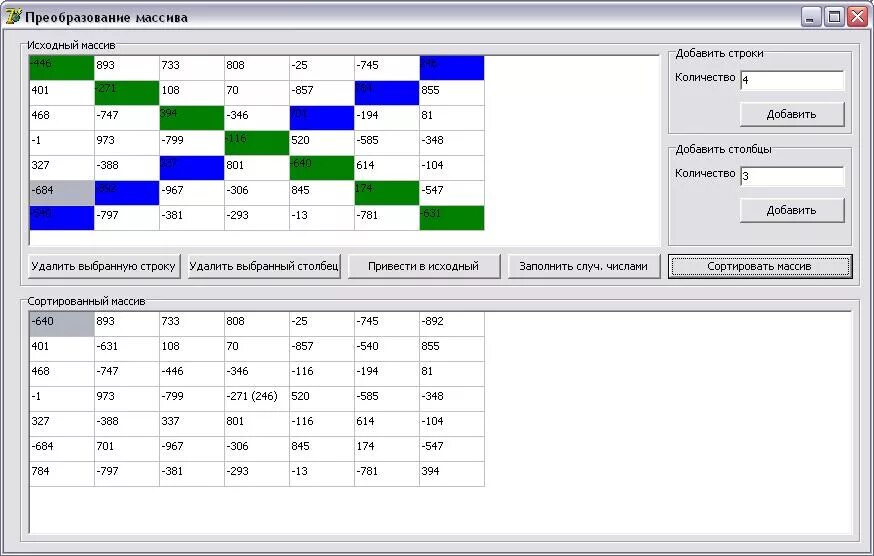
Task: Select cell -293 in the Сортированный массив grid
Action: point(257,474)
